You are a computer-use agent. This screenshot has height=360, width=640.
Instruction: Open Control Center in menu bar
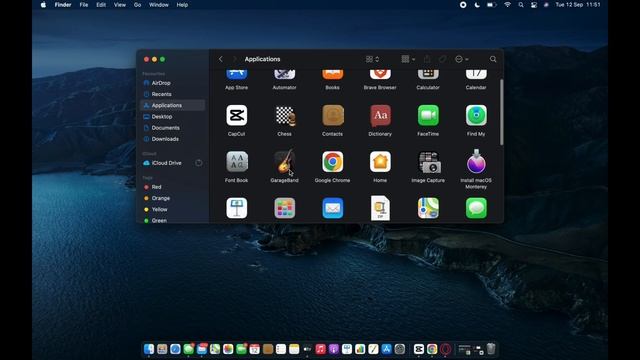(x=534, y=5)
